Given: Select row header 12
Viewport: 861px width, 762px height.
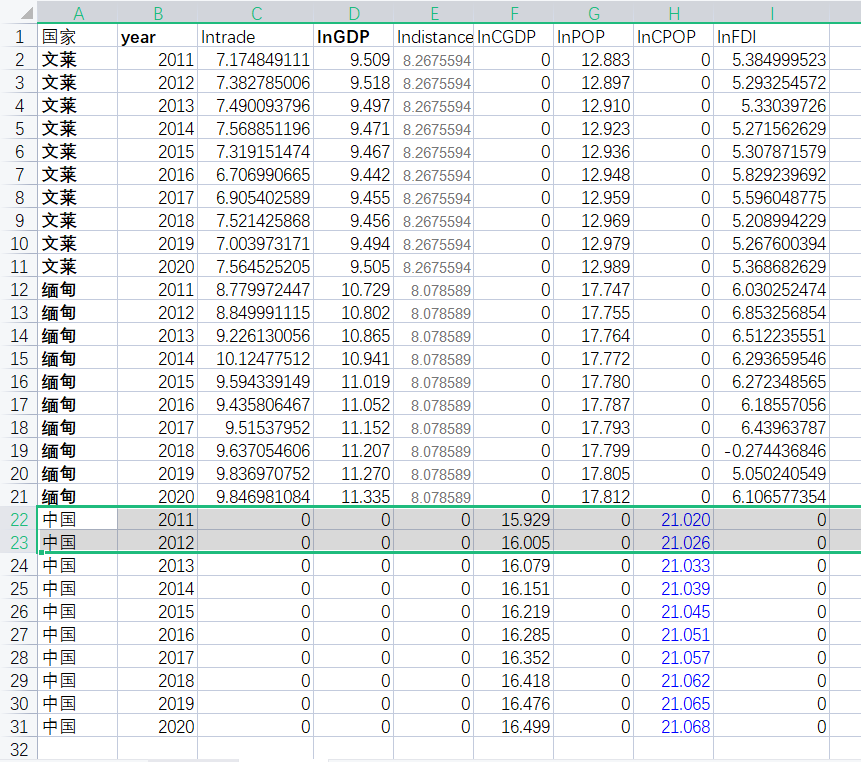Looking at the screenshot, I should [x=19, y=289].
